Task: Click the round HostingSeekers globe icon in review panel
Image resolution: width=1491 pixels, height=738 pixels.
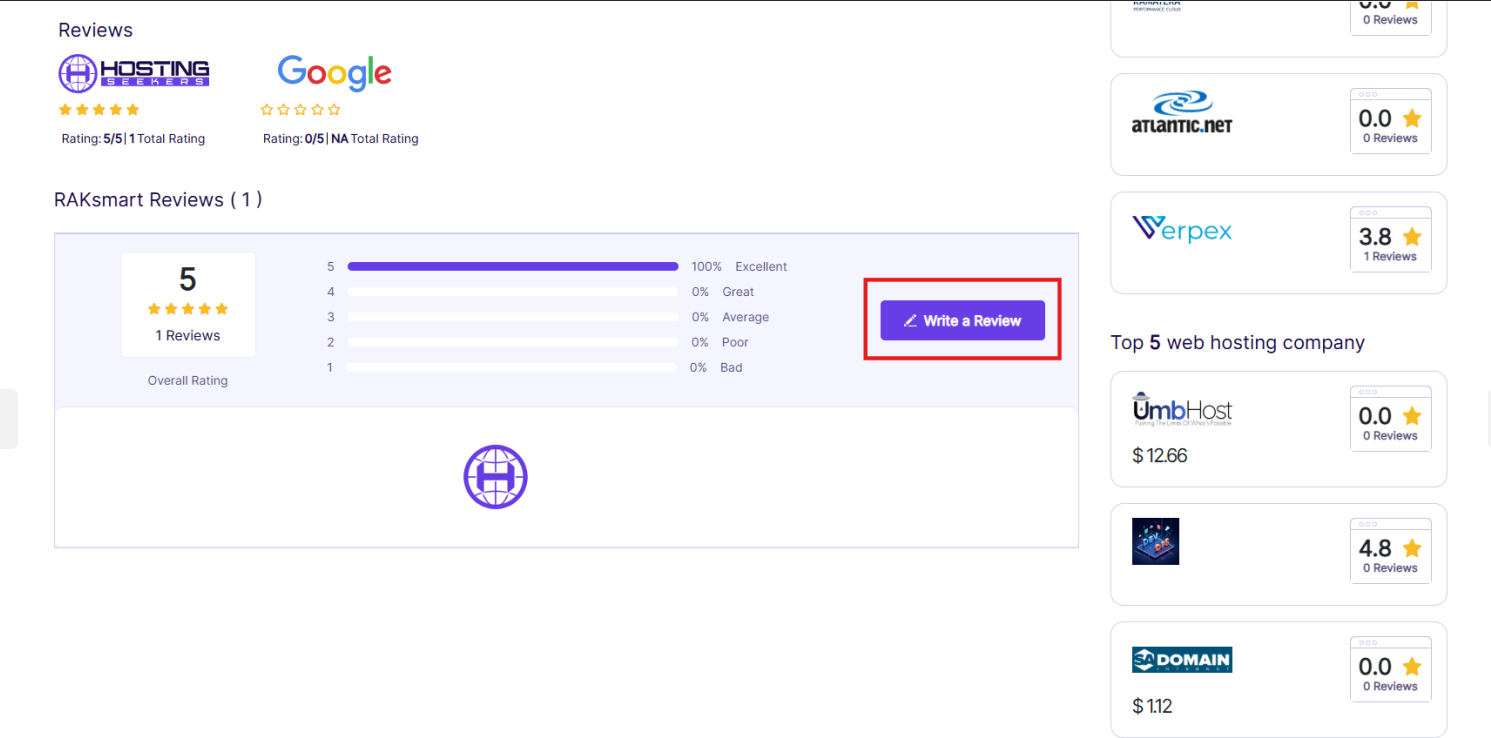Action: point(495,477)
